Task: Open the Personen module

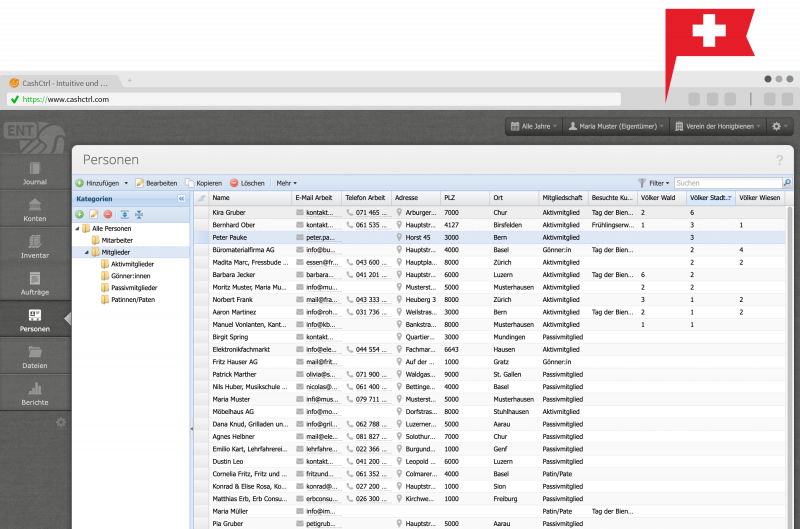Action: [x=35, y=320]
